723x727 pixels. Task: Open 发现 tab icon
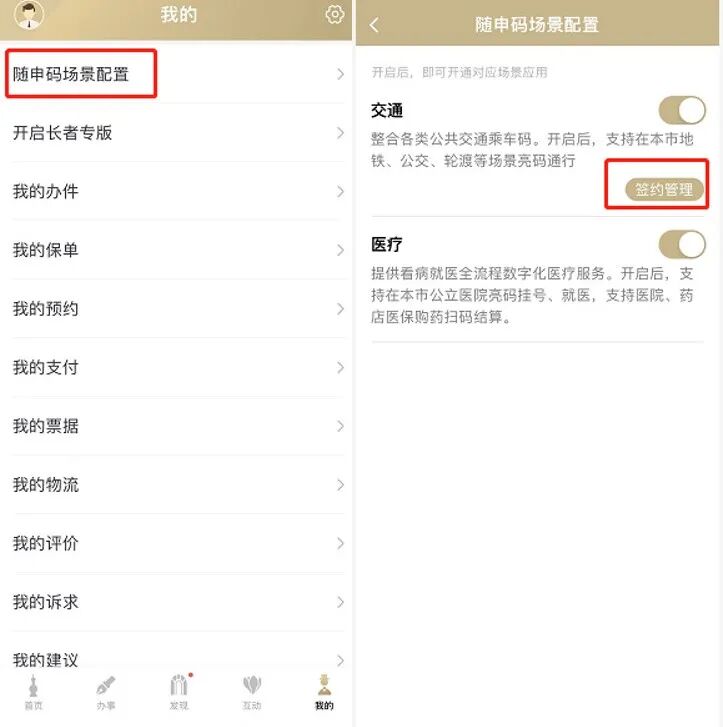(x=179, y=693)
